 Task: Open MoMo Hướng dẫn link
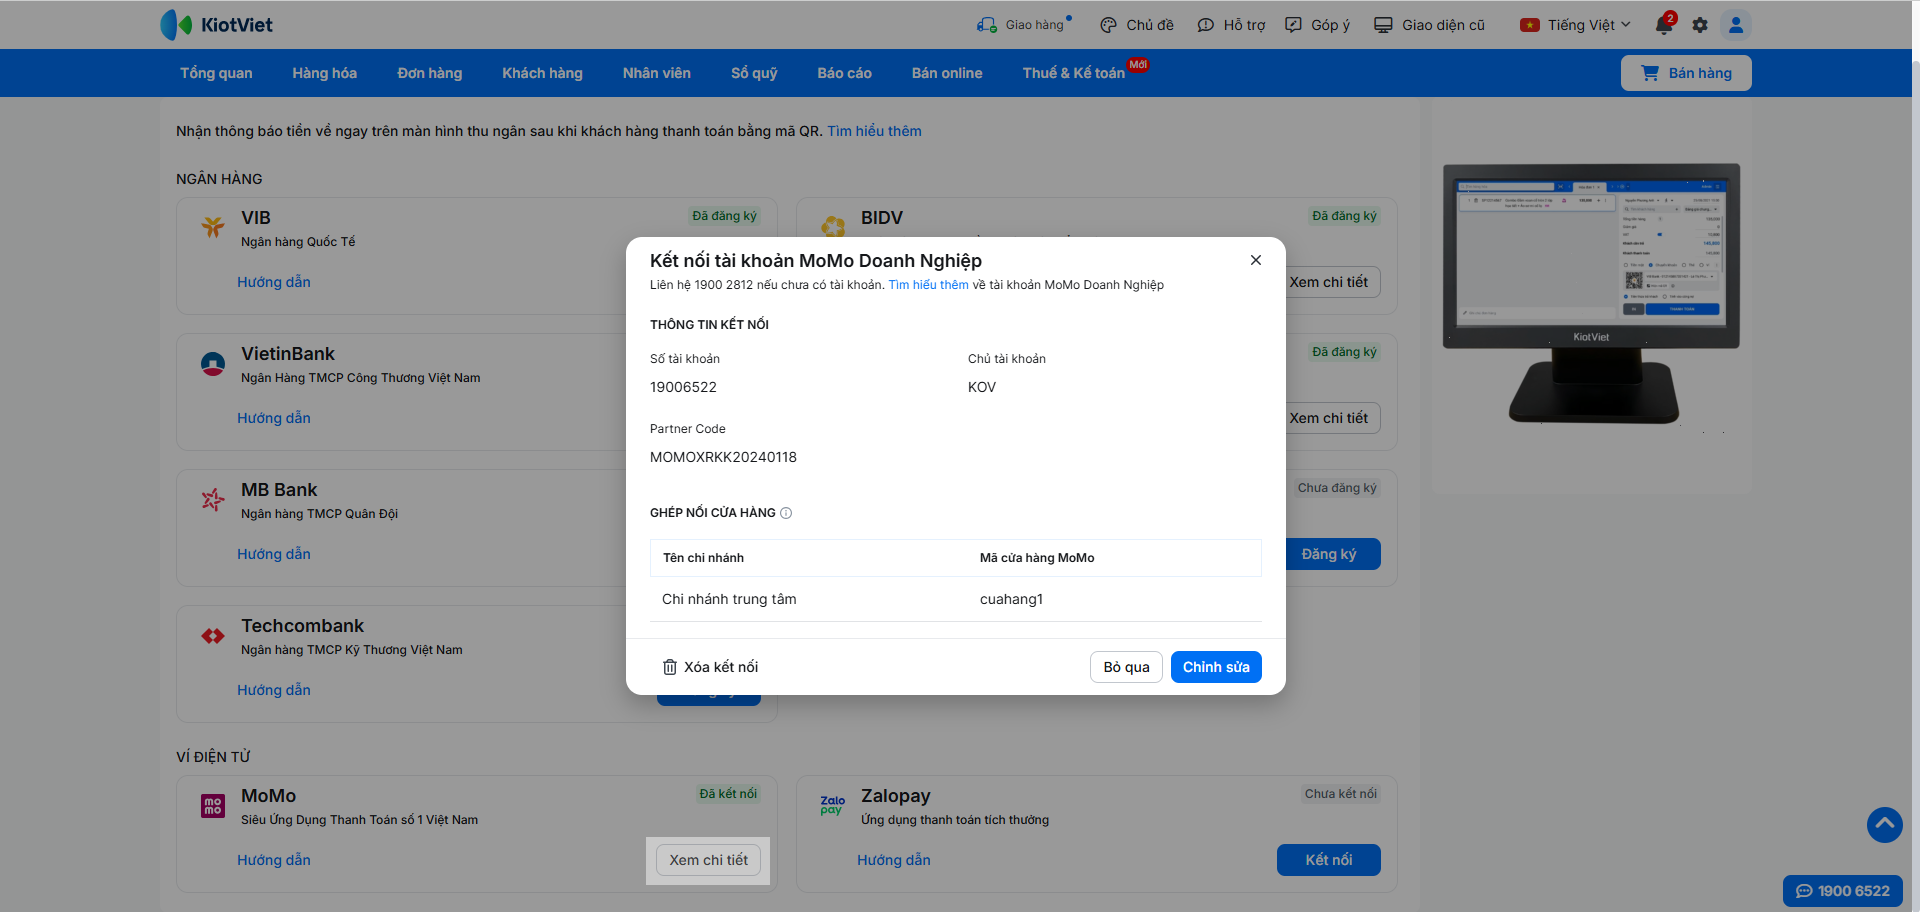[x=274, y=860]
